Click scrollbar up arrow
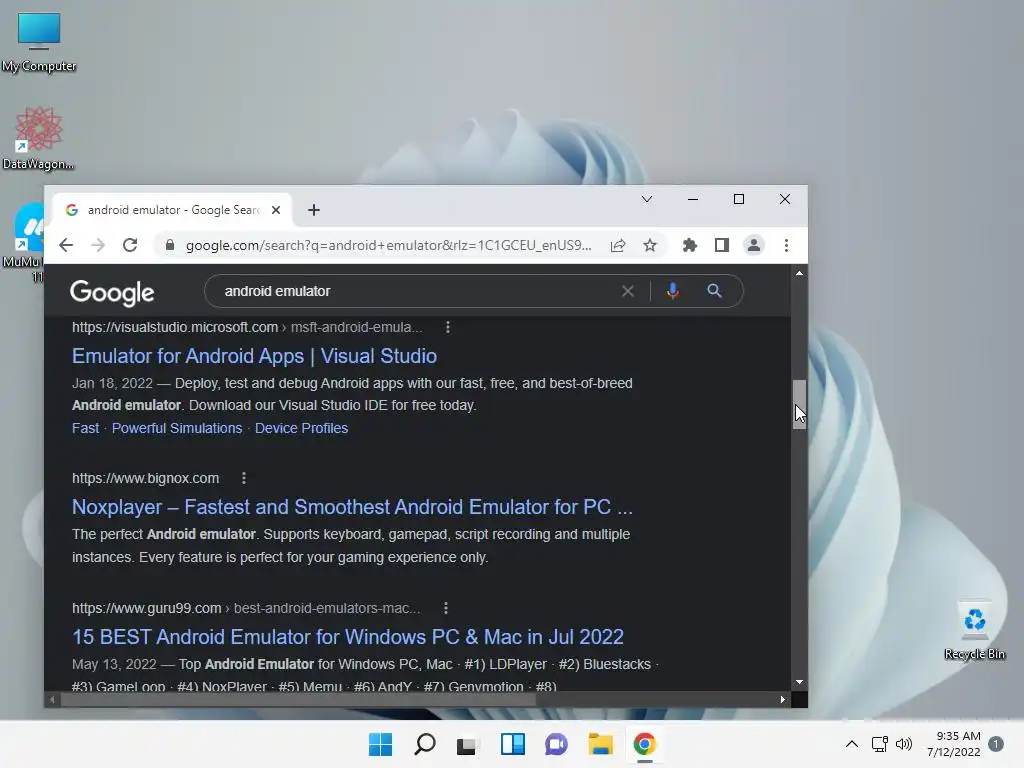 [x=799, y=274]
